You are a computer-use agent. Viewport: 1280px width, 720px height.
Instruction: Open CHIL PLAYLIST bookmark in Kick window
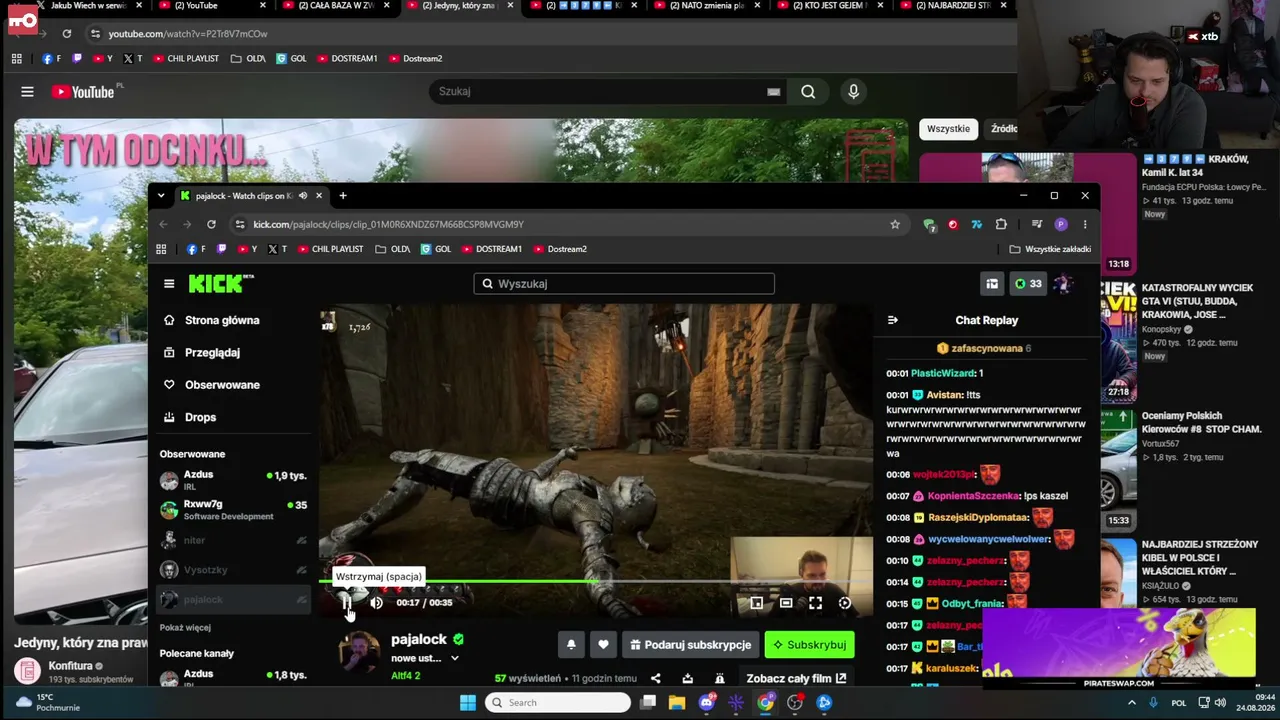pyautogui.click(x=330, y=249)
